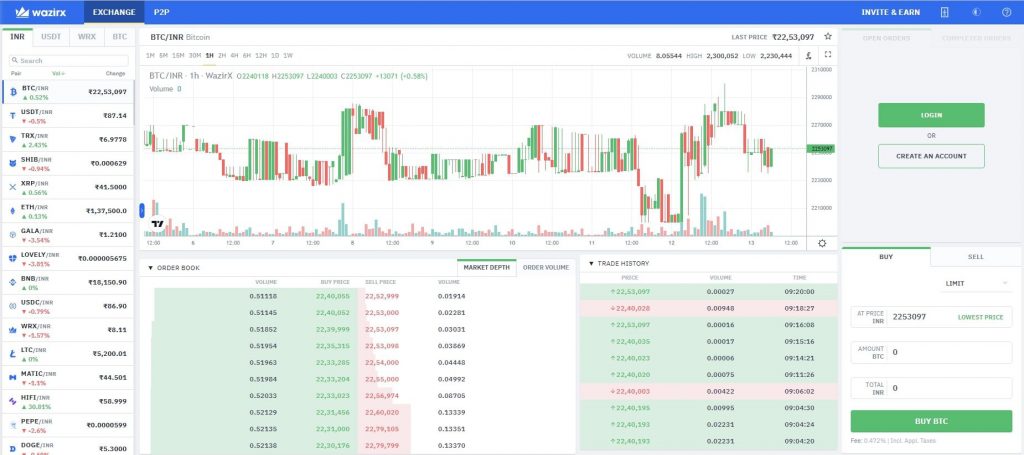Open chart indicators icon beside LOW value
The image size is (1024, 455).
808,55
